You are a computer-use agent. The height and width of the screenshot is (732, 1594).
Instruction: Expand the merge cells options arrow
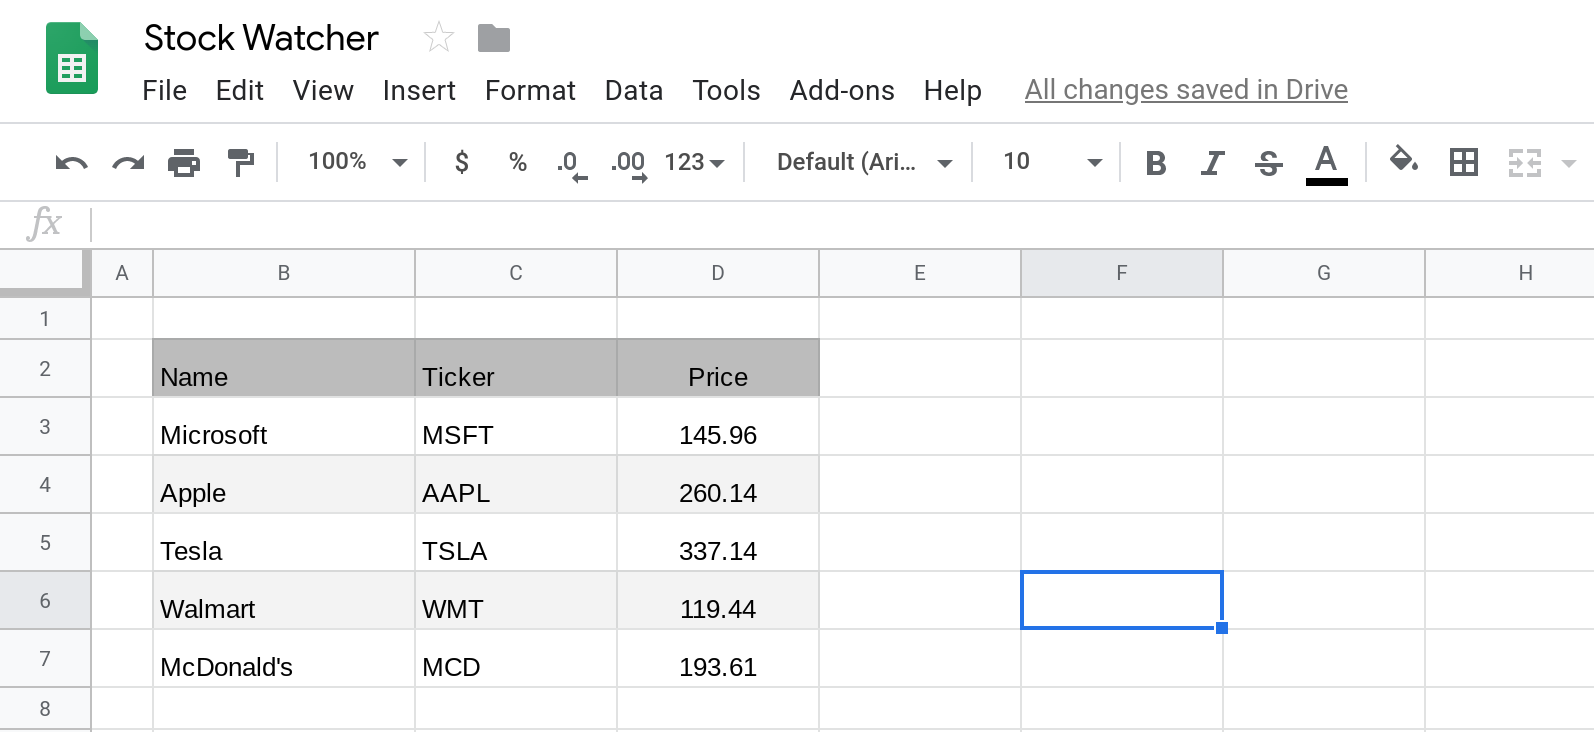(x=1568, y=163)
